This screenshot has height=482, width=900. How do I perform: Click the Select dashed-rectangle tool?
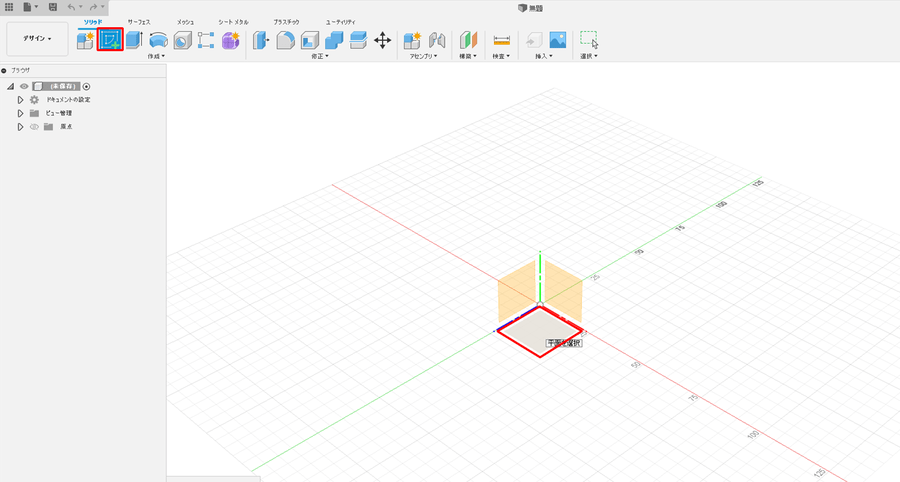(x=589, y=40)
